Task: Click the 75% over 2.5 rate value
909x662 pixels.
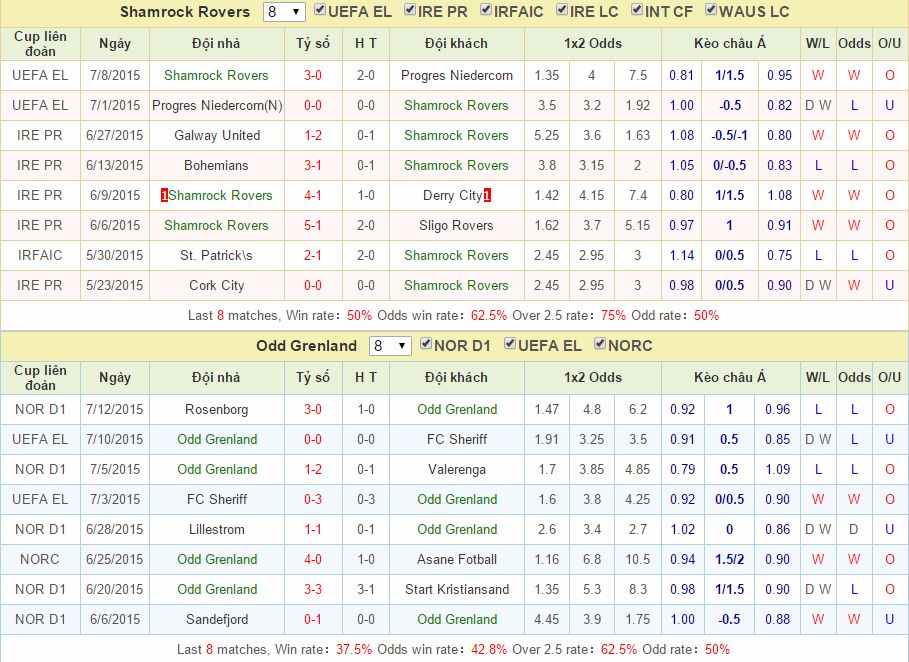Action: point(613,316)
